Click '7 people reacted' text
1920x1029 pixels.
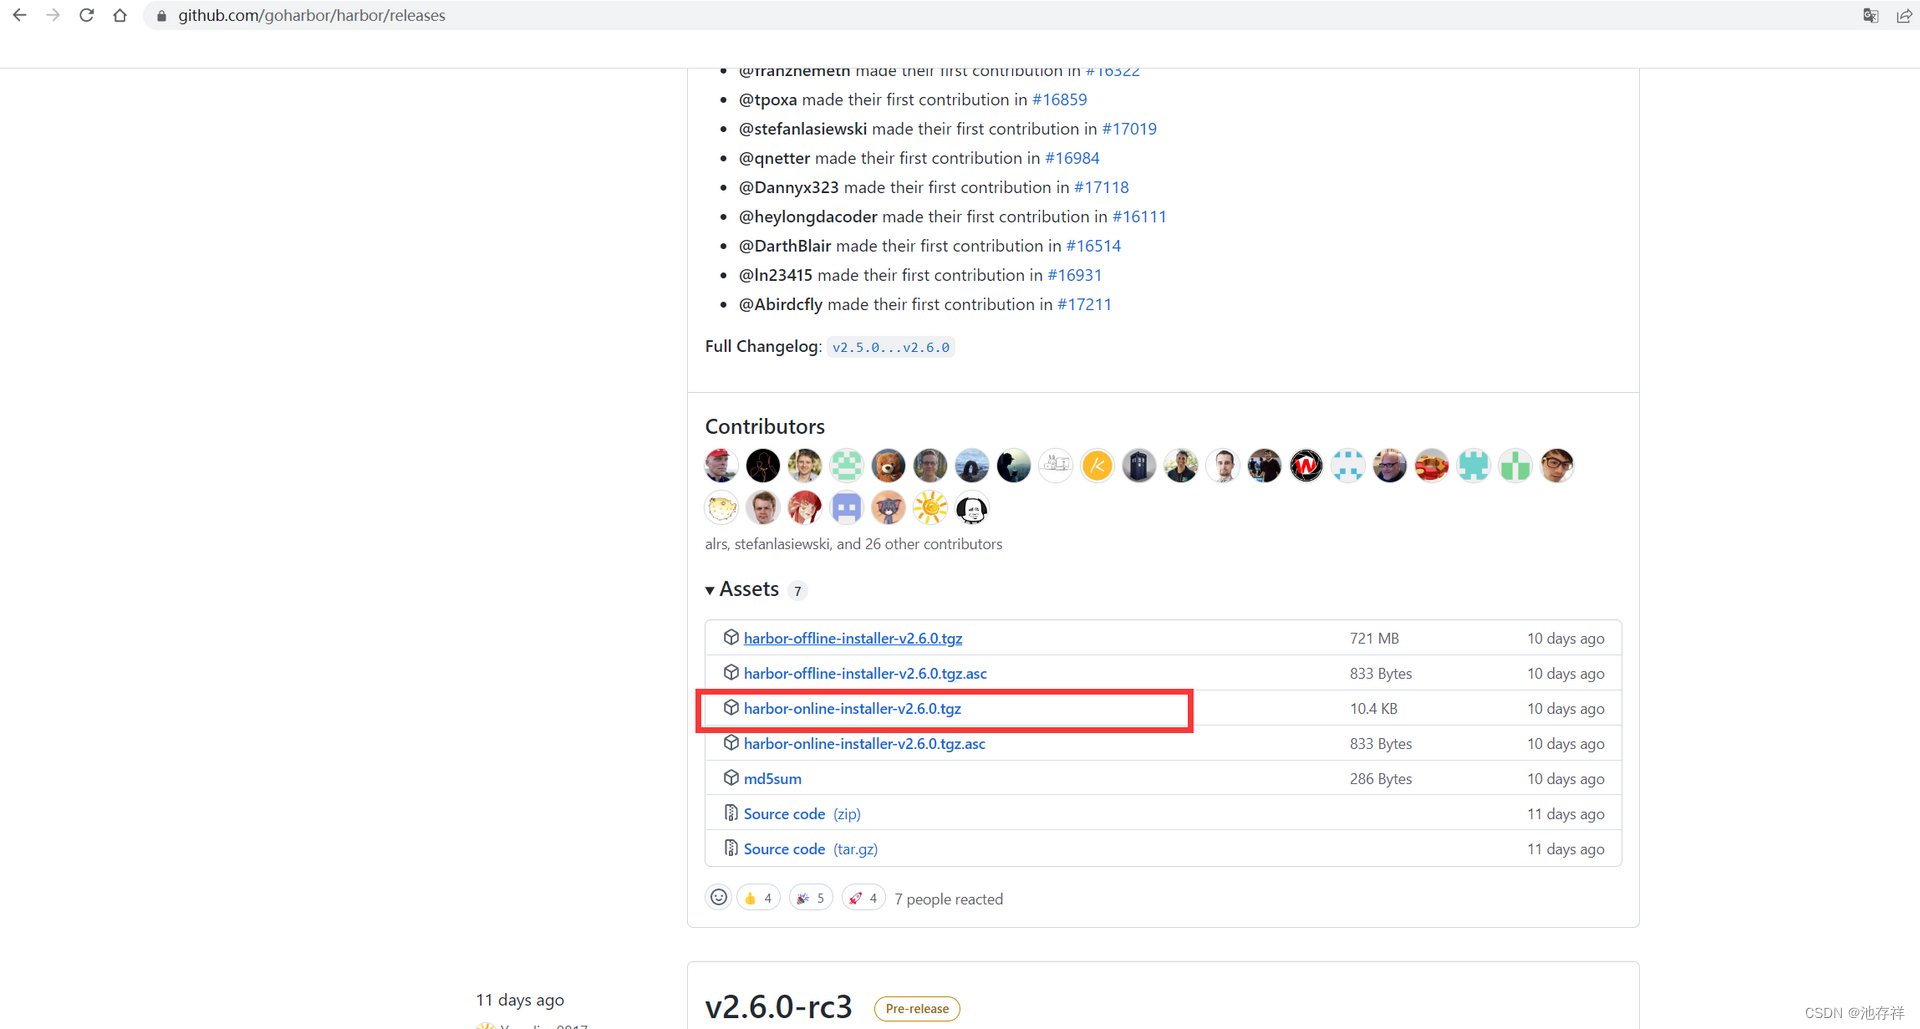(x=949, y=900)
